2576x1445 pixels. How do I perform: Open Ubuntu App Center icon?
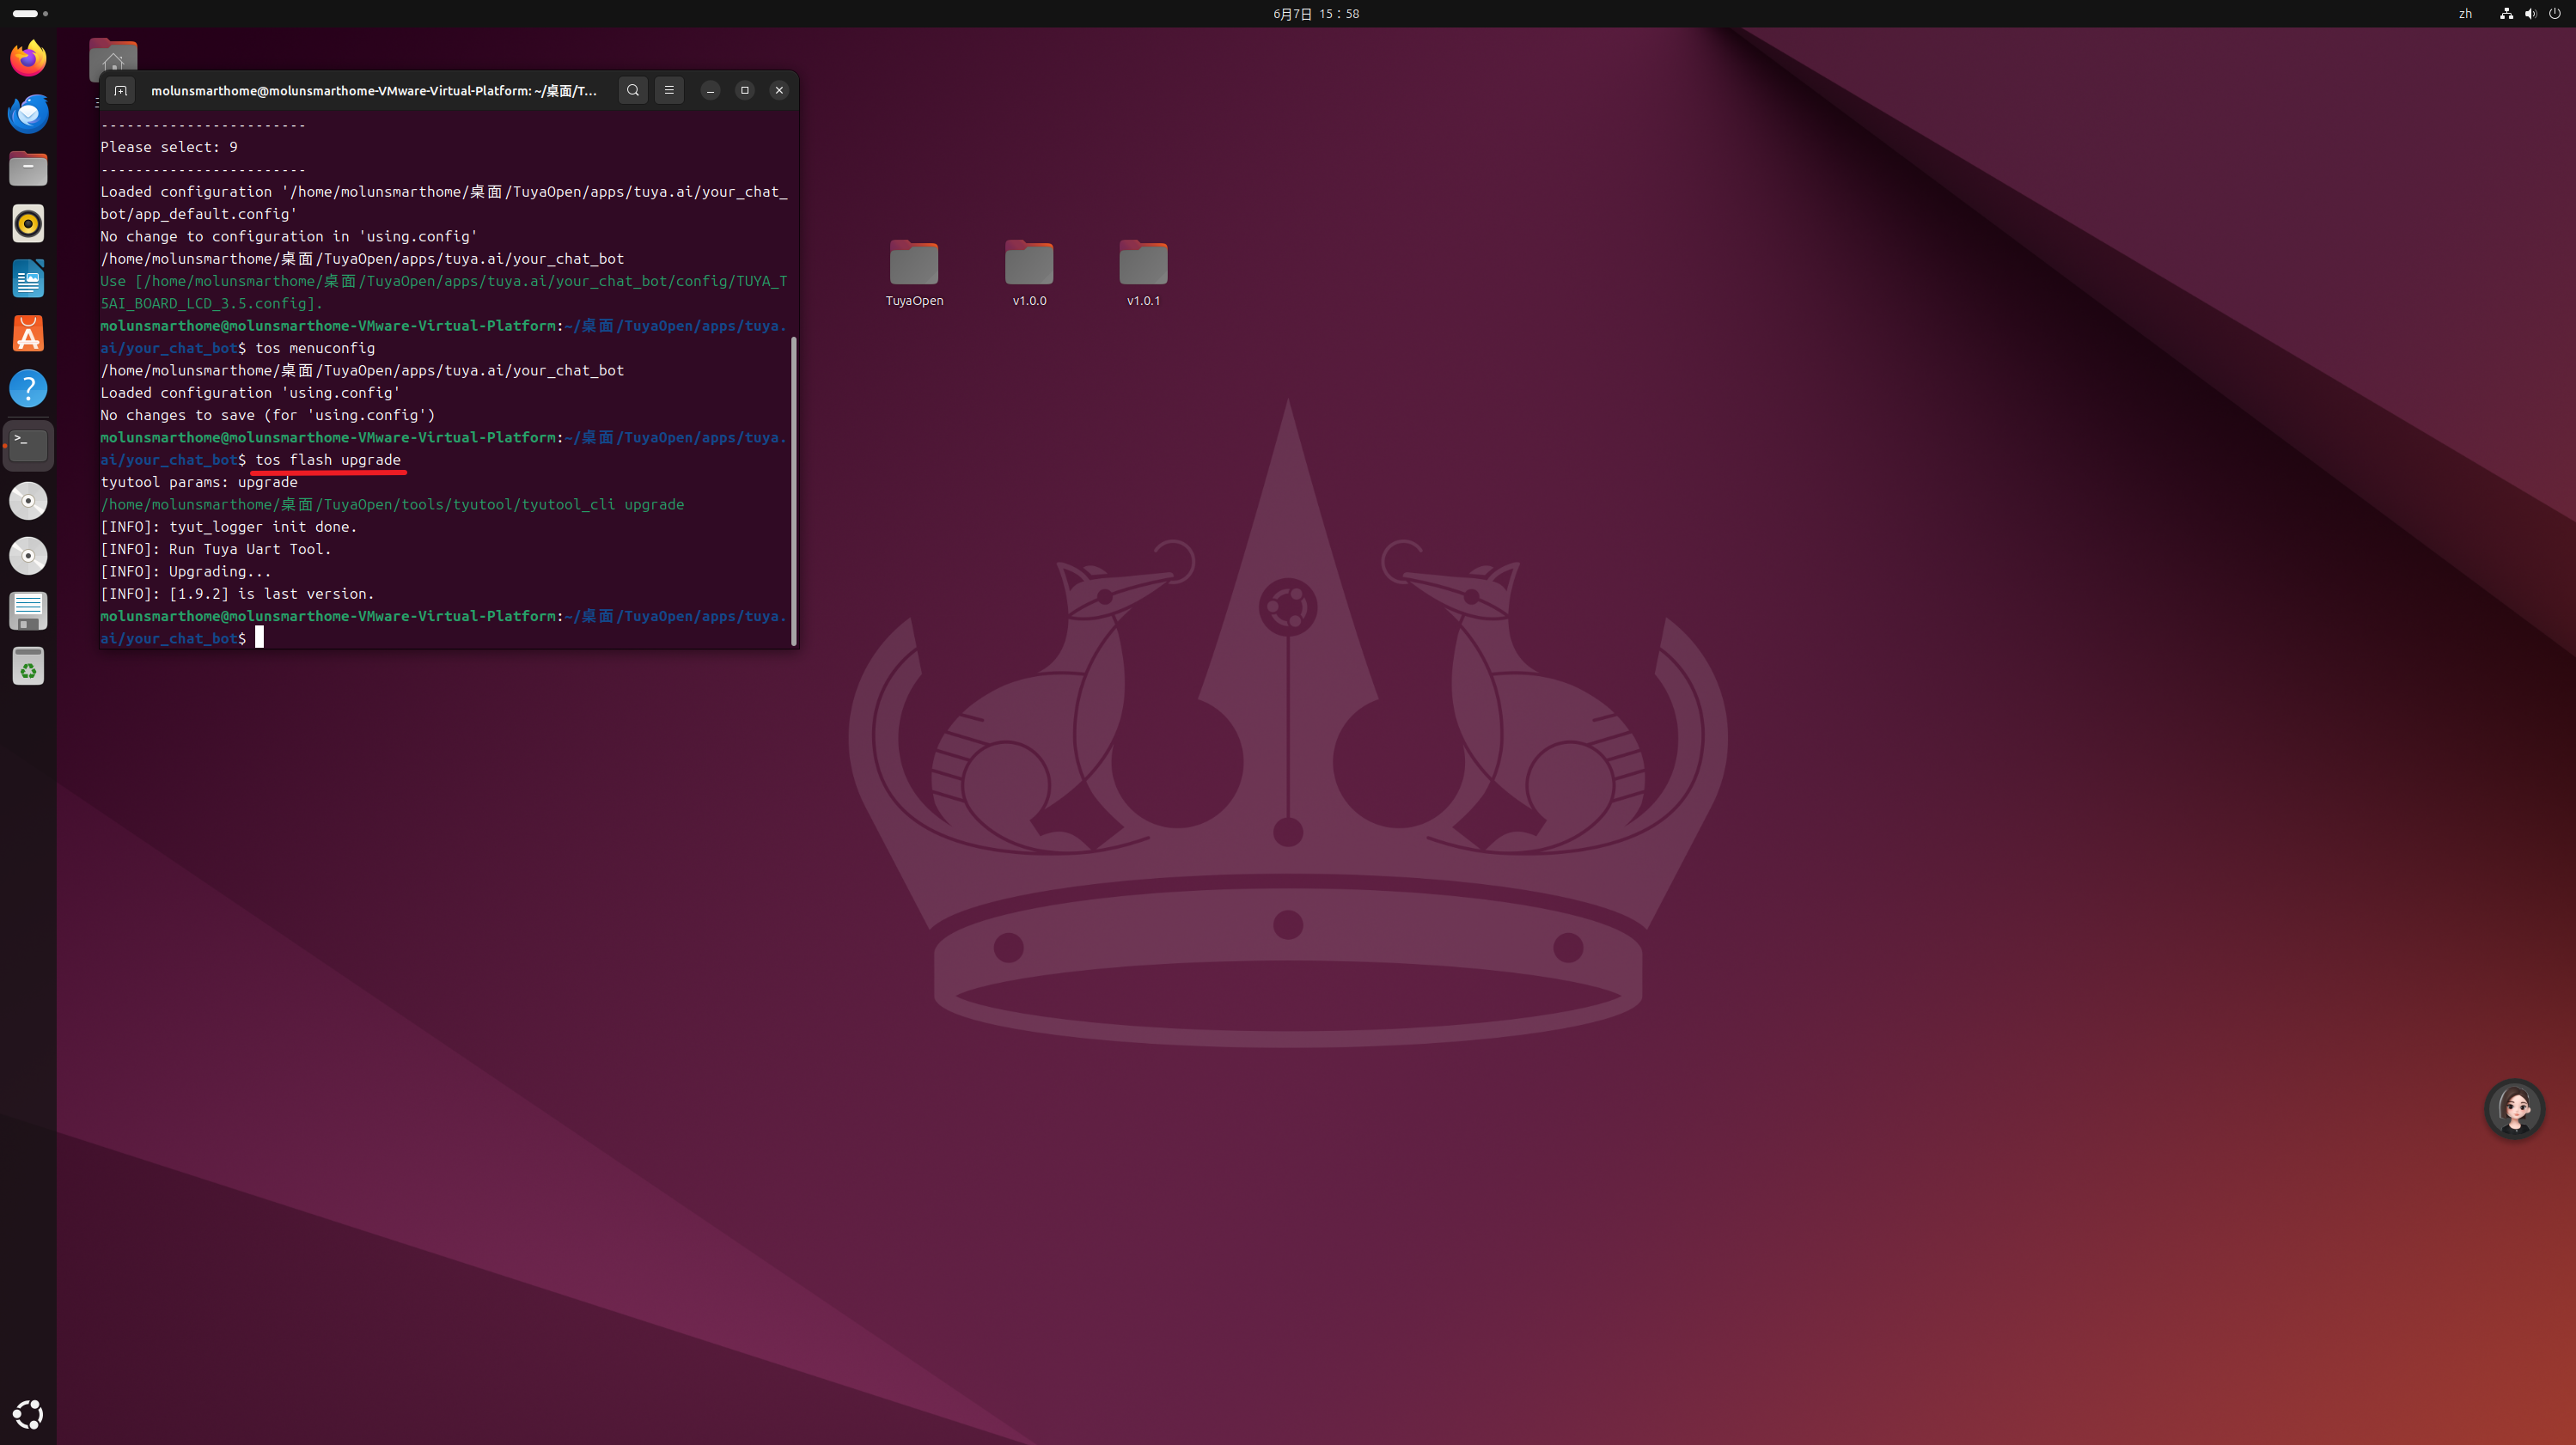coord(28,334)
